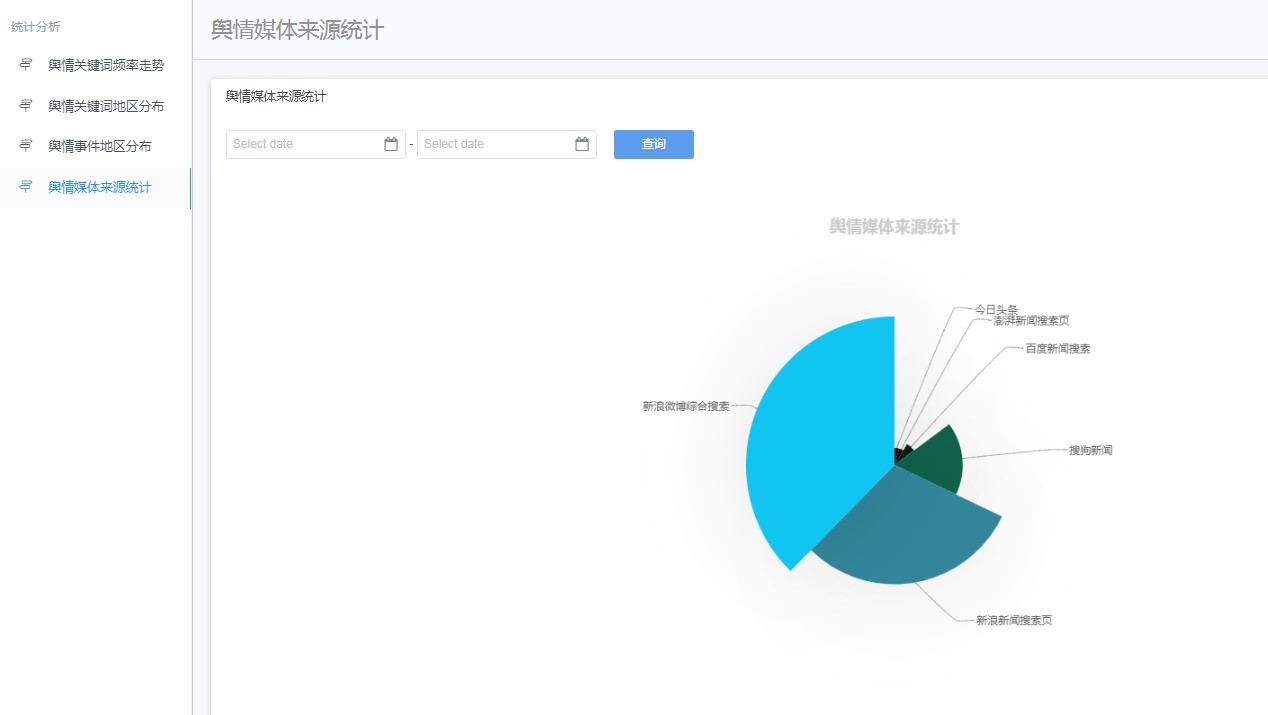Screen dimensions: 1268x715
Task: Click the start date input field
Action: [x=315, y=144]
